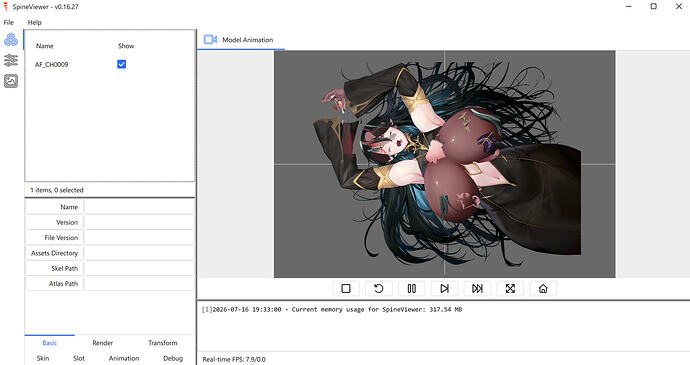Screen dimensions: 690x365
Task: Fast forward the animation
Action: point(477,288)
